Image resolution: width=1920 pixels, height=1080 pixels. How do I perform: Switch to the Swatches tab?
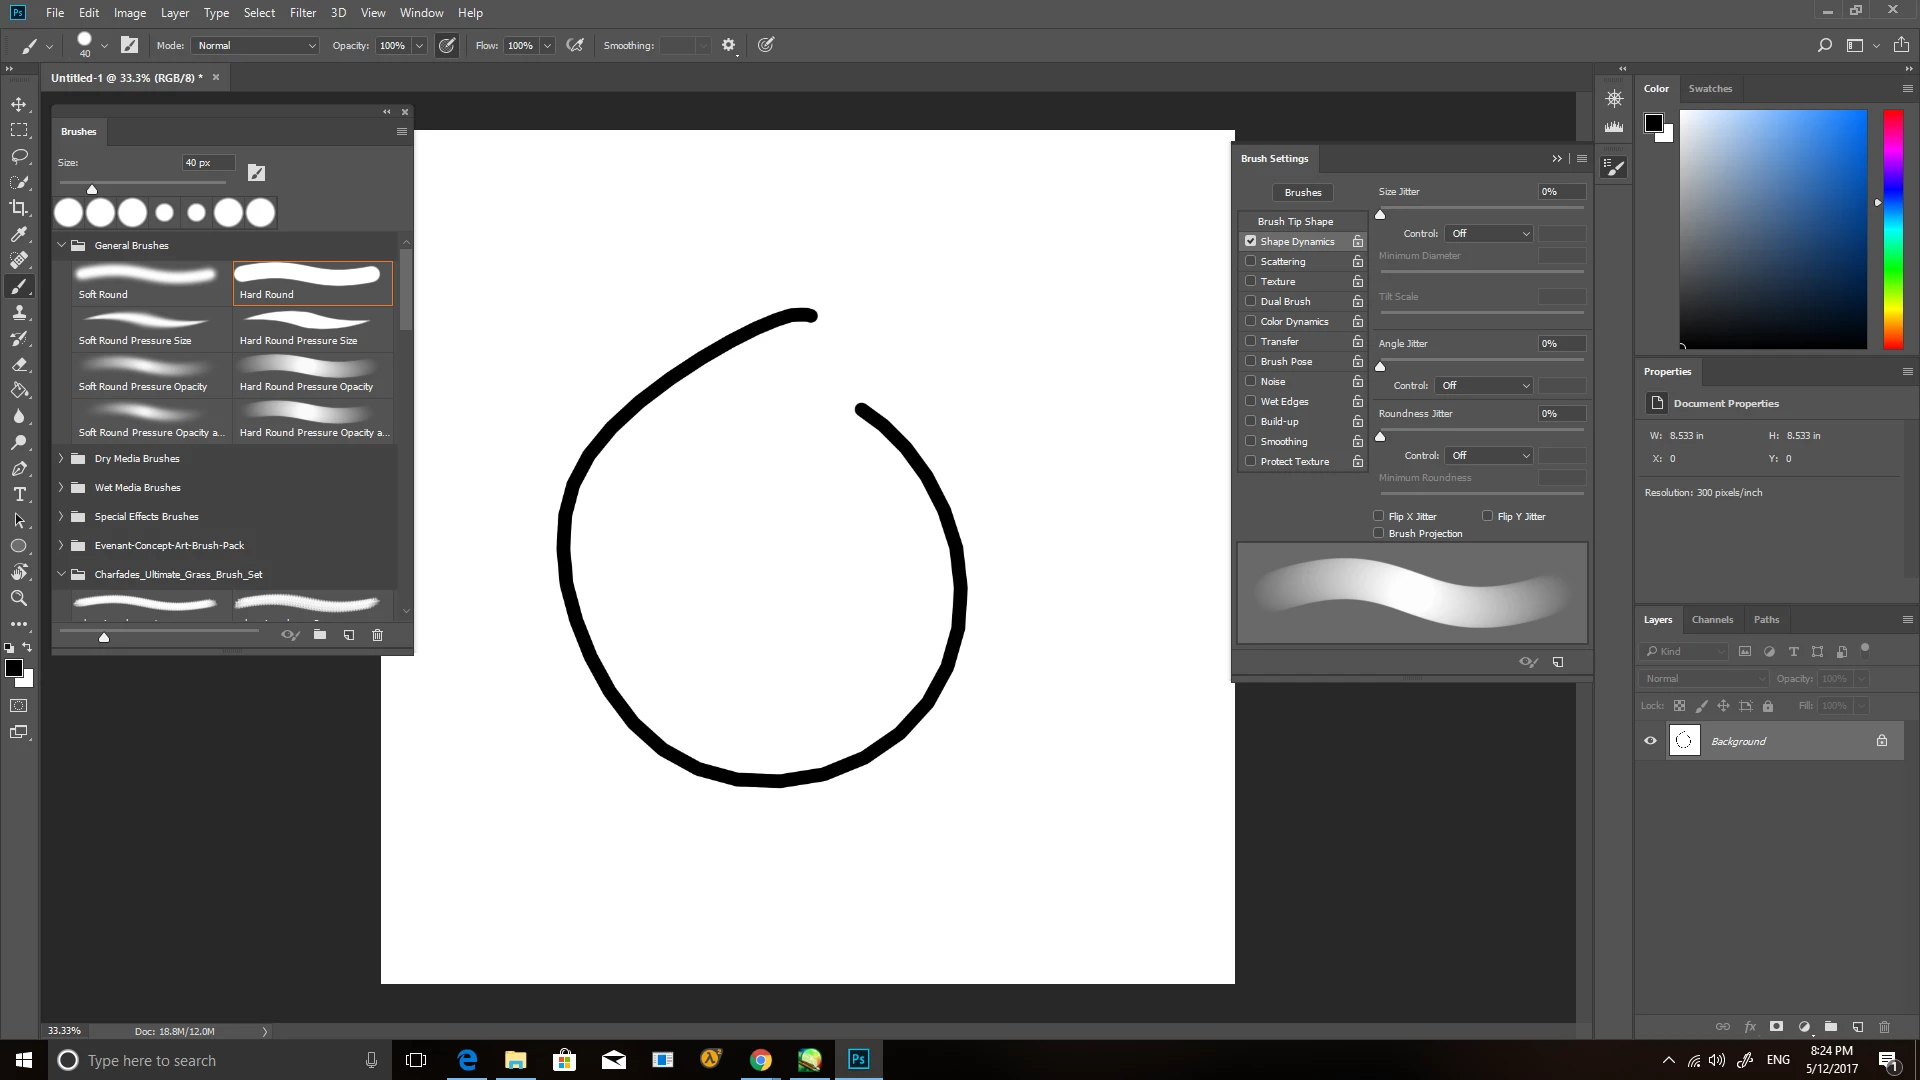(1710, 88)
